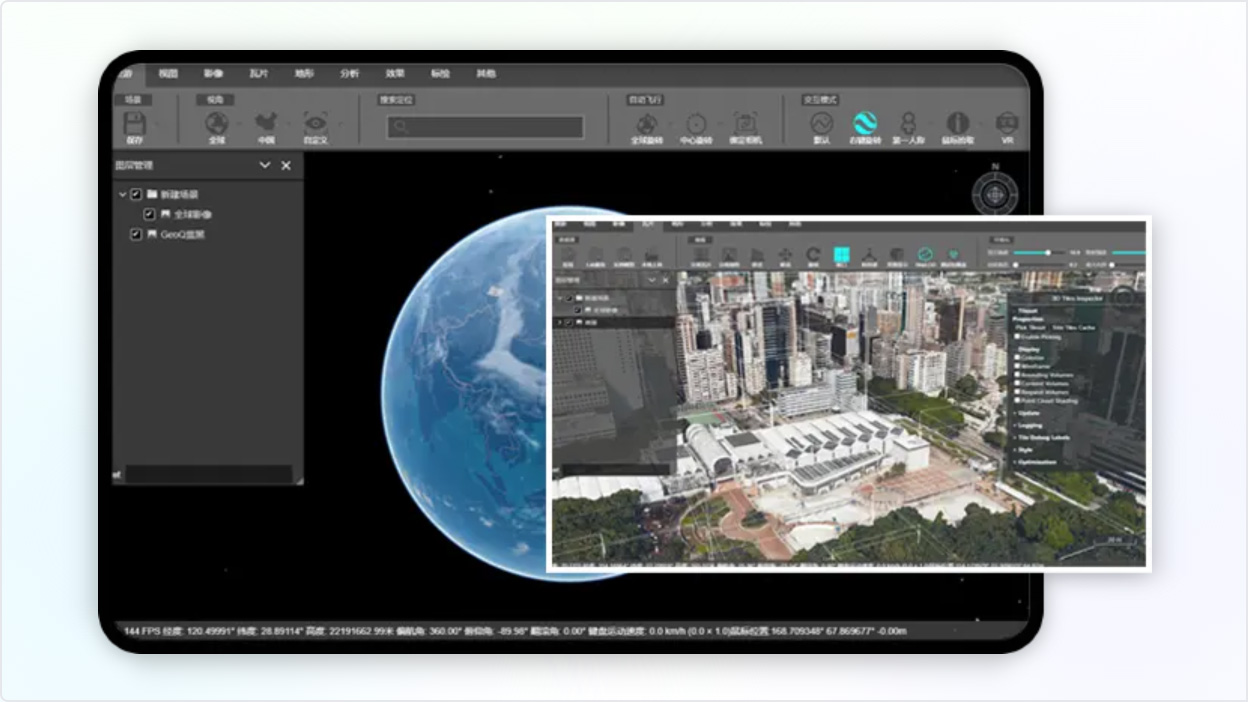Click the compass navigation widget
This screenshot has width=1248, height=702.
(994, 194)
